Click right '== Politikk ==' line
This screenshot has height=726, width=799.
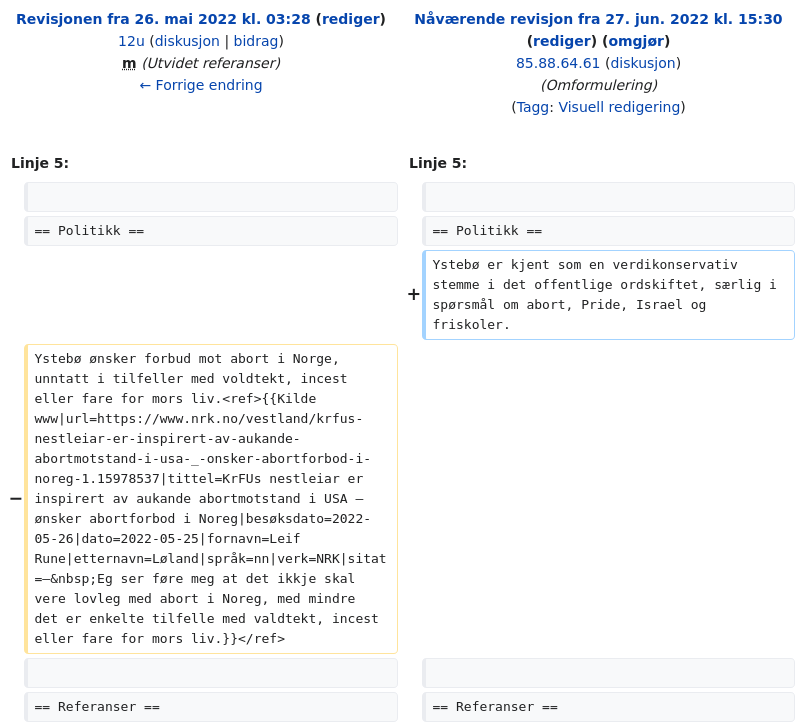[x=608, y=231]
